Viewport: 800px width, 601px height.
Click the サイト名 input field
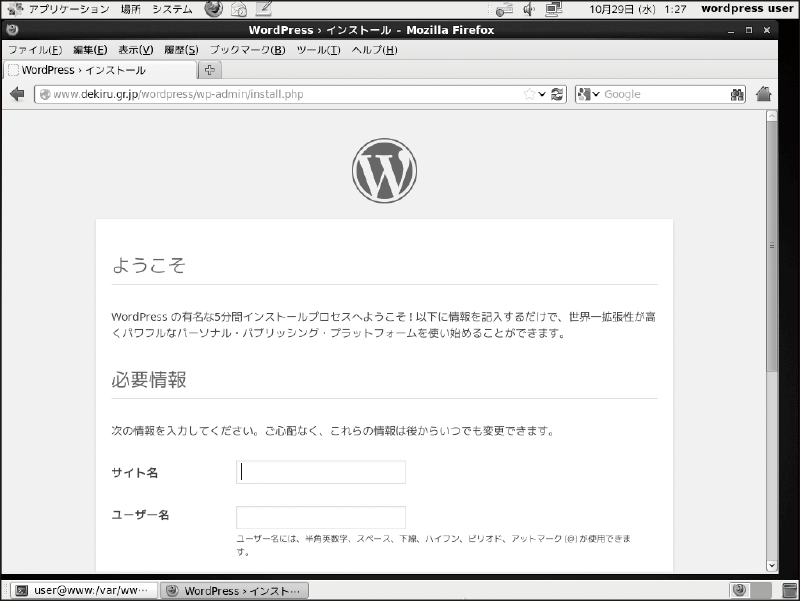(321, 472)
